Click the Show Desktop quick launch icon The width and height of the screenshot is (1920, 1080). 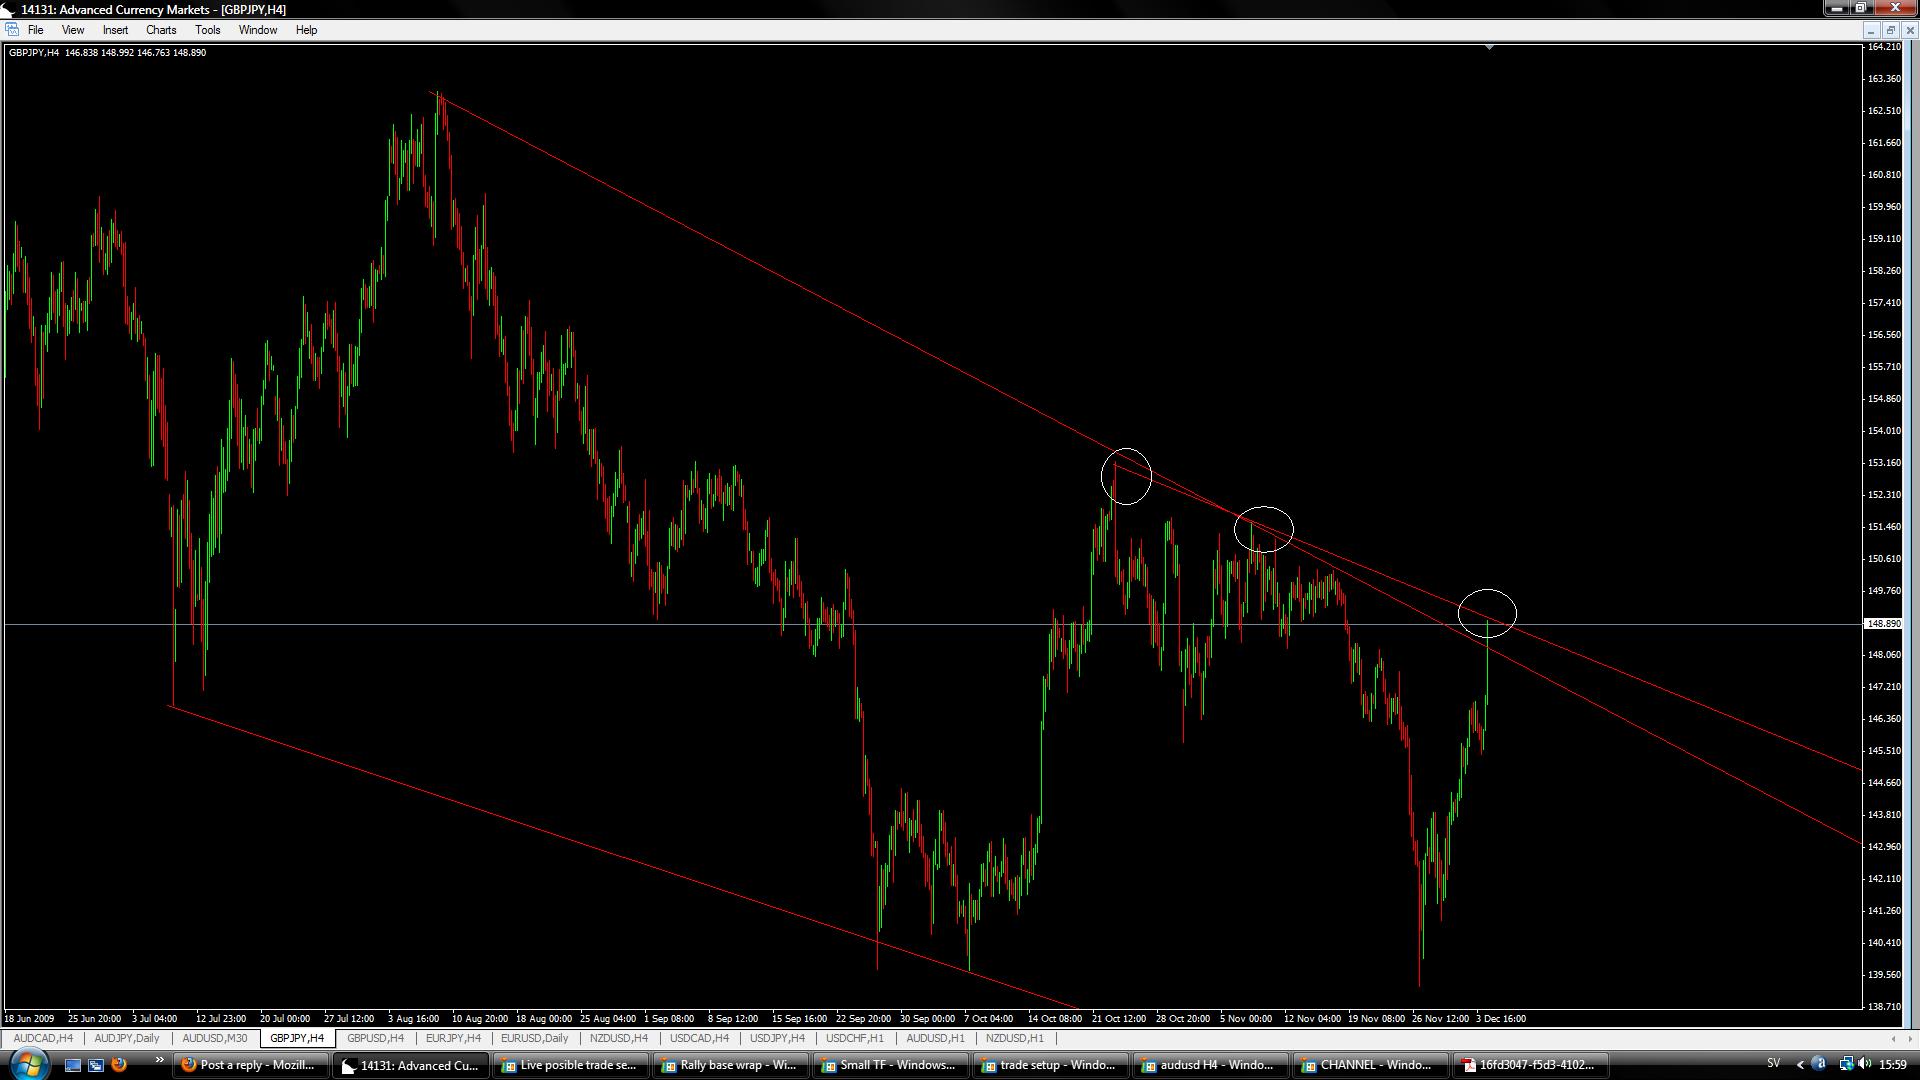[72, 1065]
